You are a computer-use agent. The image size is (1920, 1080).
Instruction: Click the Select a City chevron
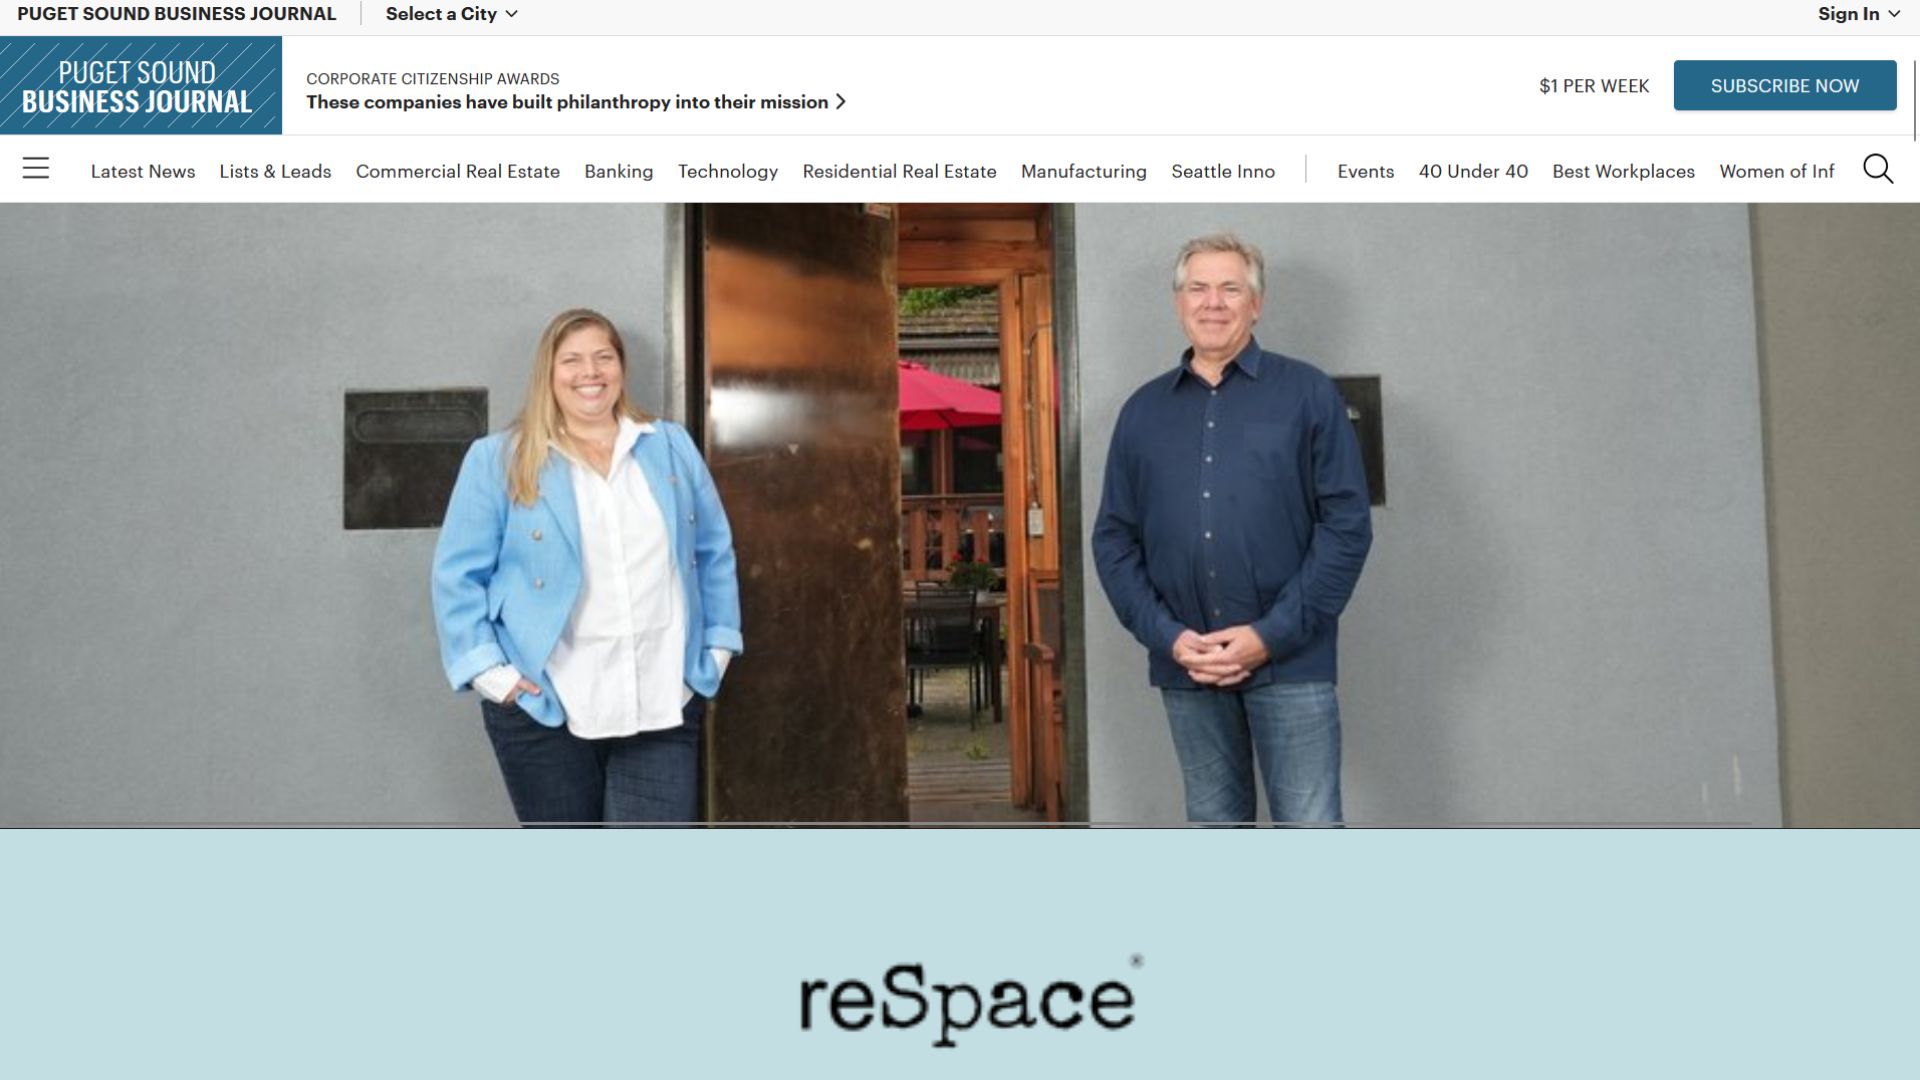(x=511, y=14)
